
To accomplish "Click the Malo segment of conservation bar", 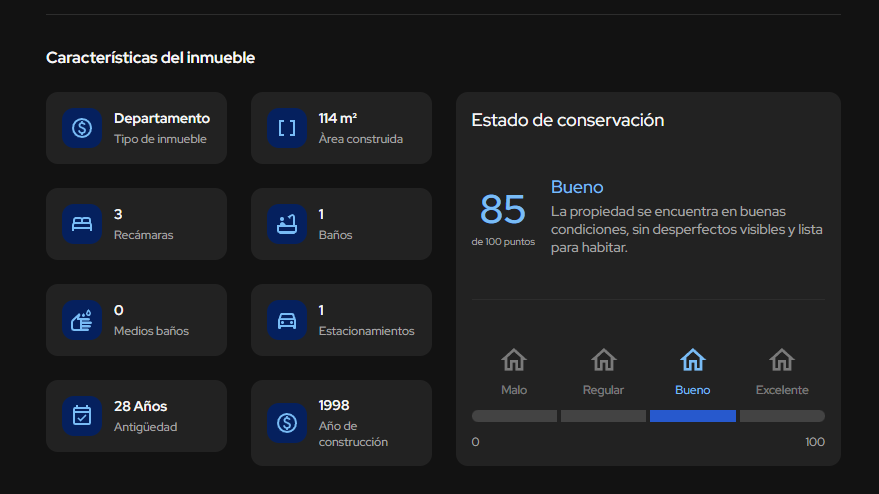I will click(x=515, y=416).
